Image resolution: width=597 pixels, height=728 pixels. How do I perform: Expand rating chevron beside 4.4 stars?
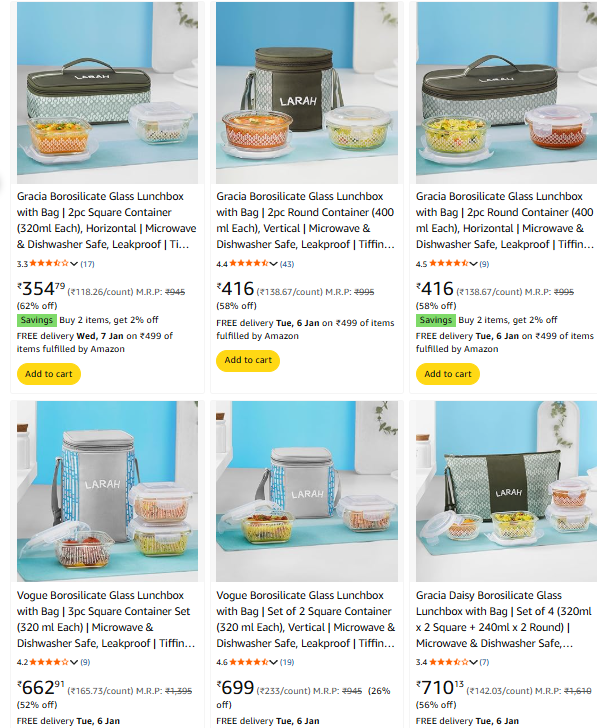tap(273, 264)
